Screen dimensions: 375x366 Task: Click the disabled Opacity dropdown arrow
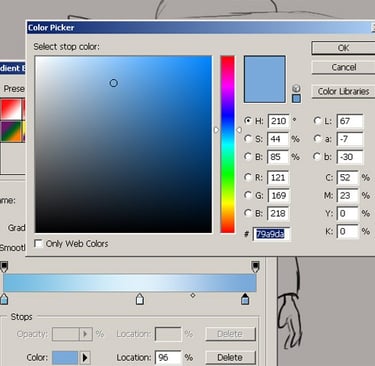(85, 334)
